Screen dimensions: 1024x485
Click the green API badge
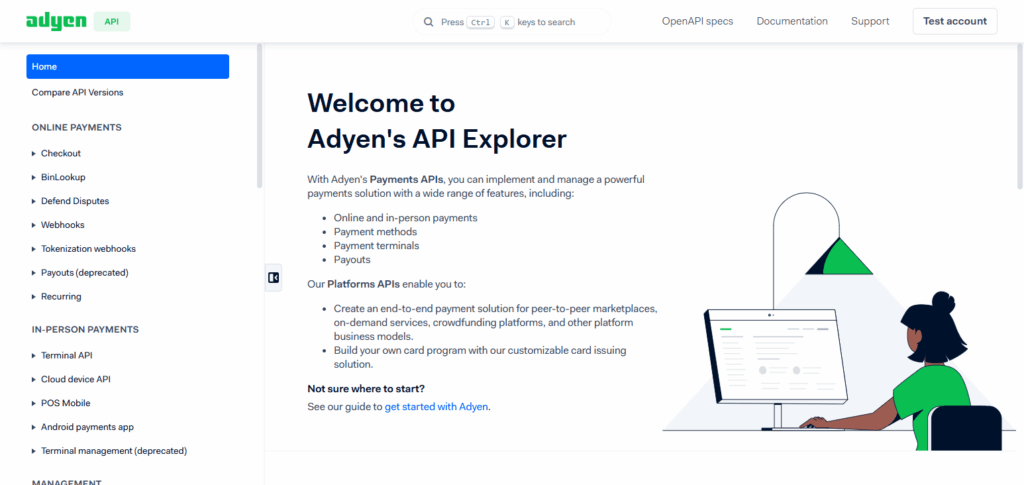click(x=112, y=21)
